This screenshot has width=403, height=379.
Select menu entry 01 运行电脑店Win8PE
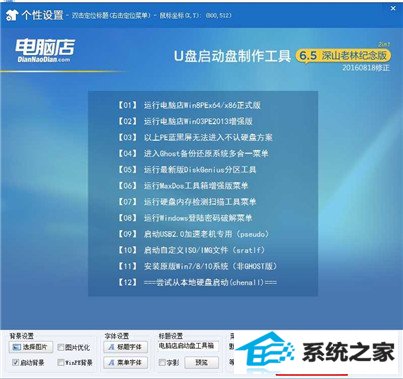[x=188, y=105]
